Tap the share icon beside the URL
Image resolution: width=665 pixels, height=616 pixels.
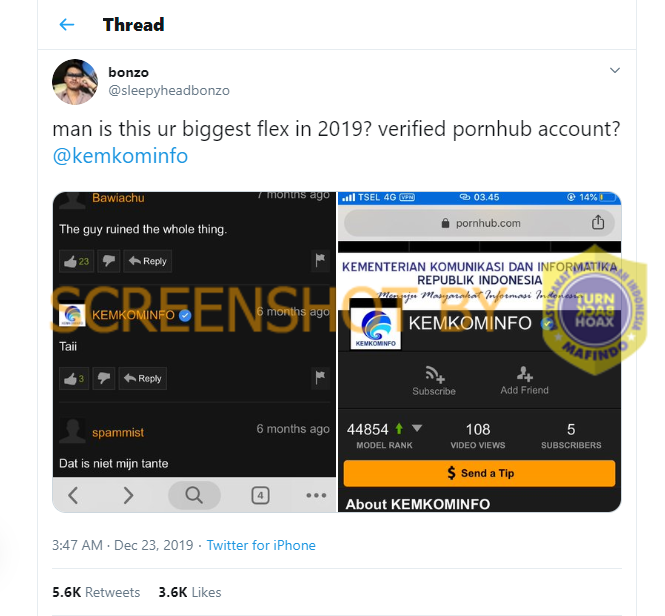[x=598, y=222]
